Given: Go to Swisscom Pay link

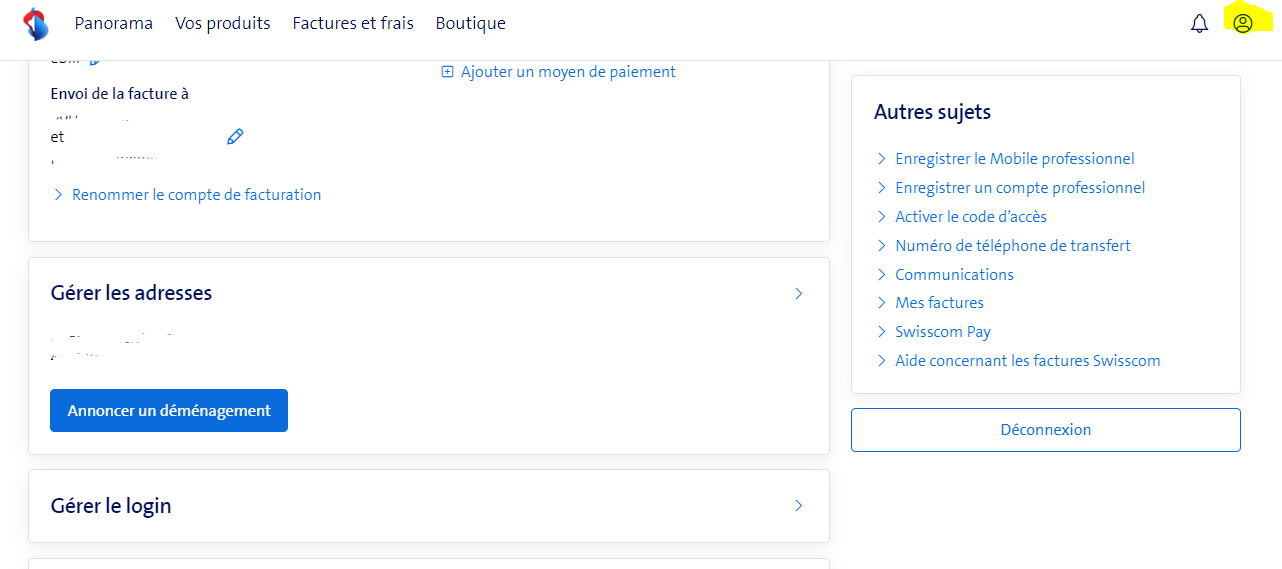Looking at the screenshot, I should (x=942, y=332).
